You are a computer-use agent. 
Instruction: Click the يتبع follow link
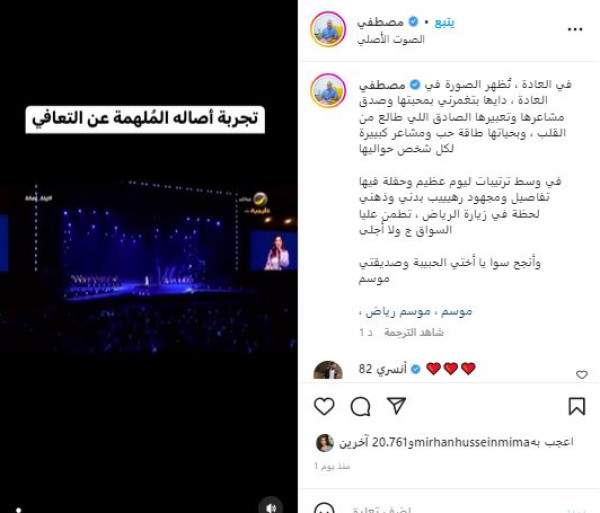[444, 23]
